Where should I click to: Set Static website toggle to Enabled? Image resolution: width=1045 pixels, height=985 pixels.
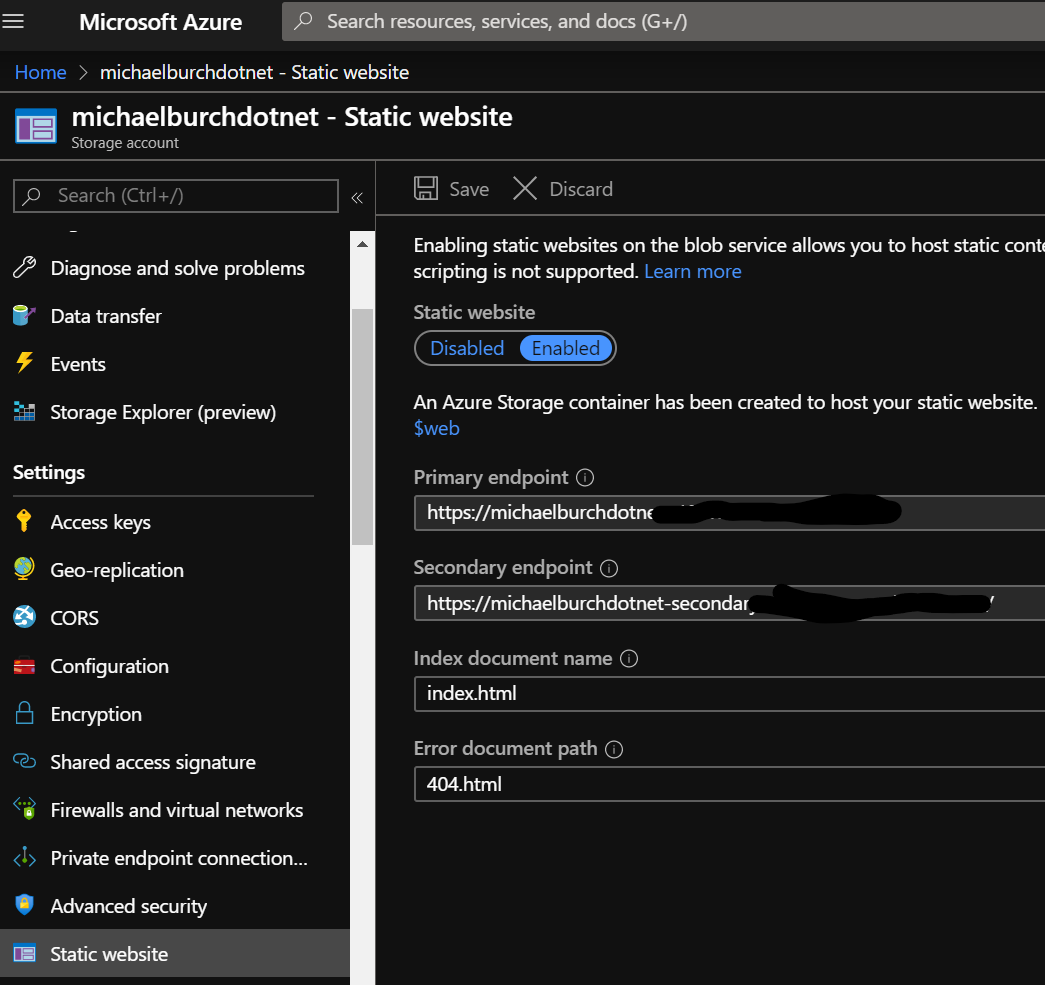pyautogui.click(x=566, y=348)
